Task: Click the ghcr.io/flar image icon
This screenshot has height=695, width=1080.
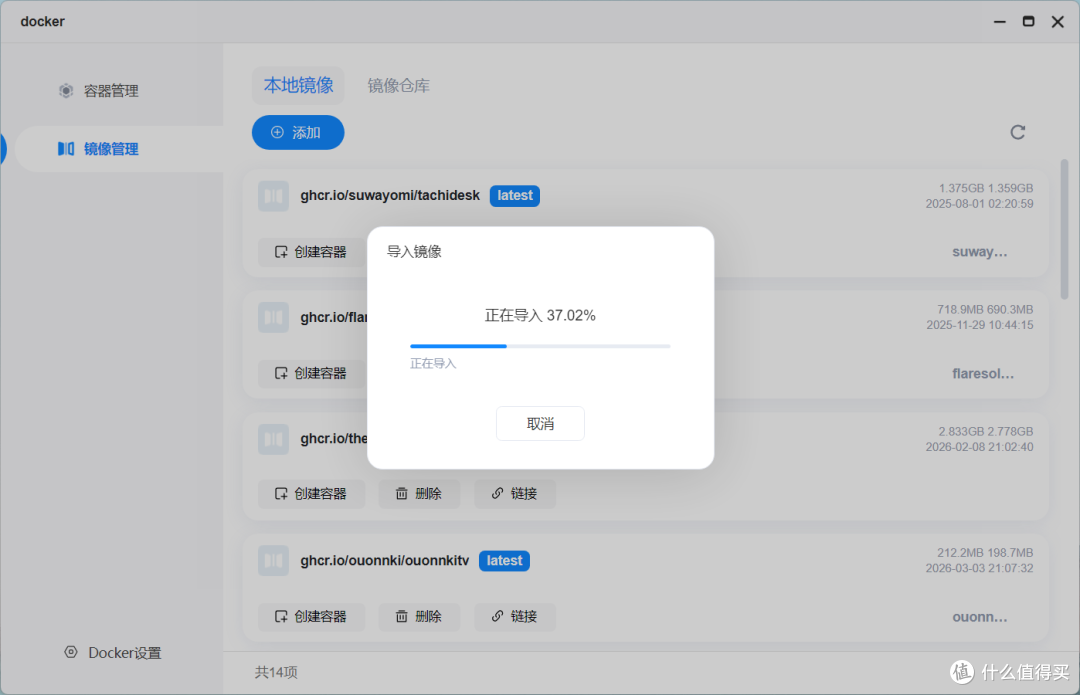Action: tap(273, 318)
